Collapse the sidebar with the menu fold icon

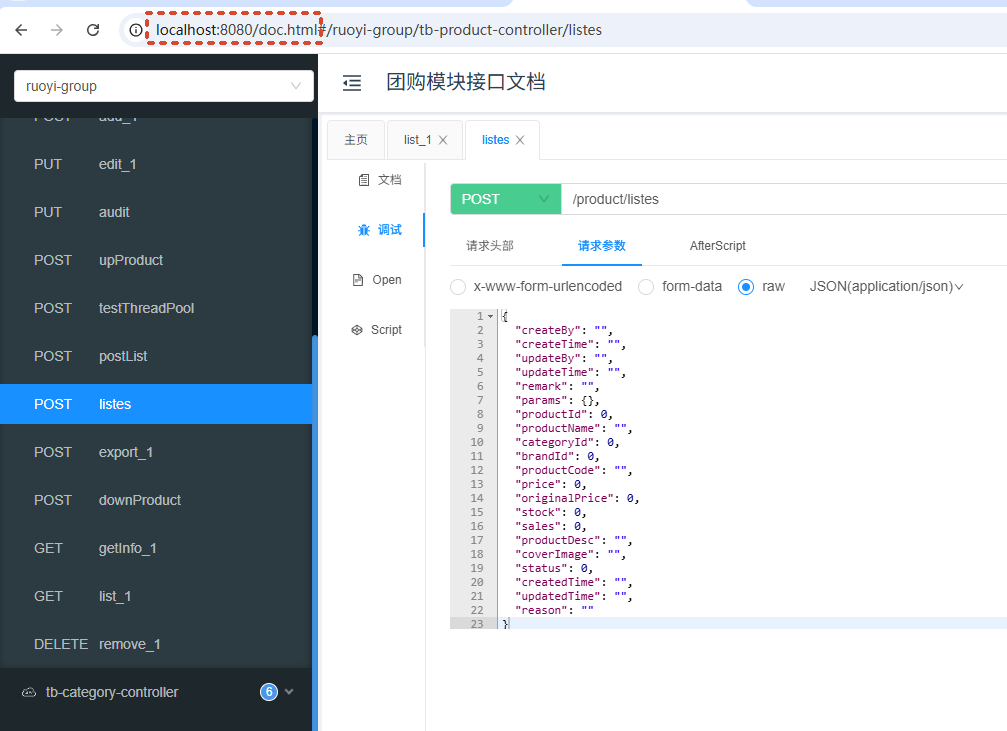352,83
